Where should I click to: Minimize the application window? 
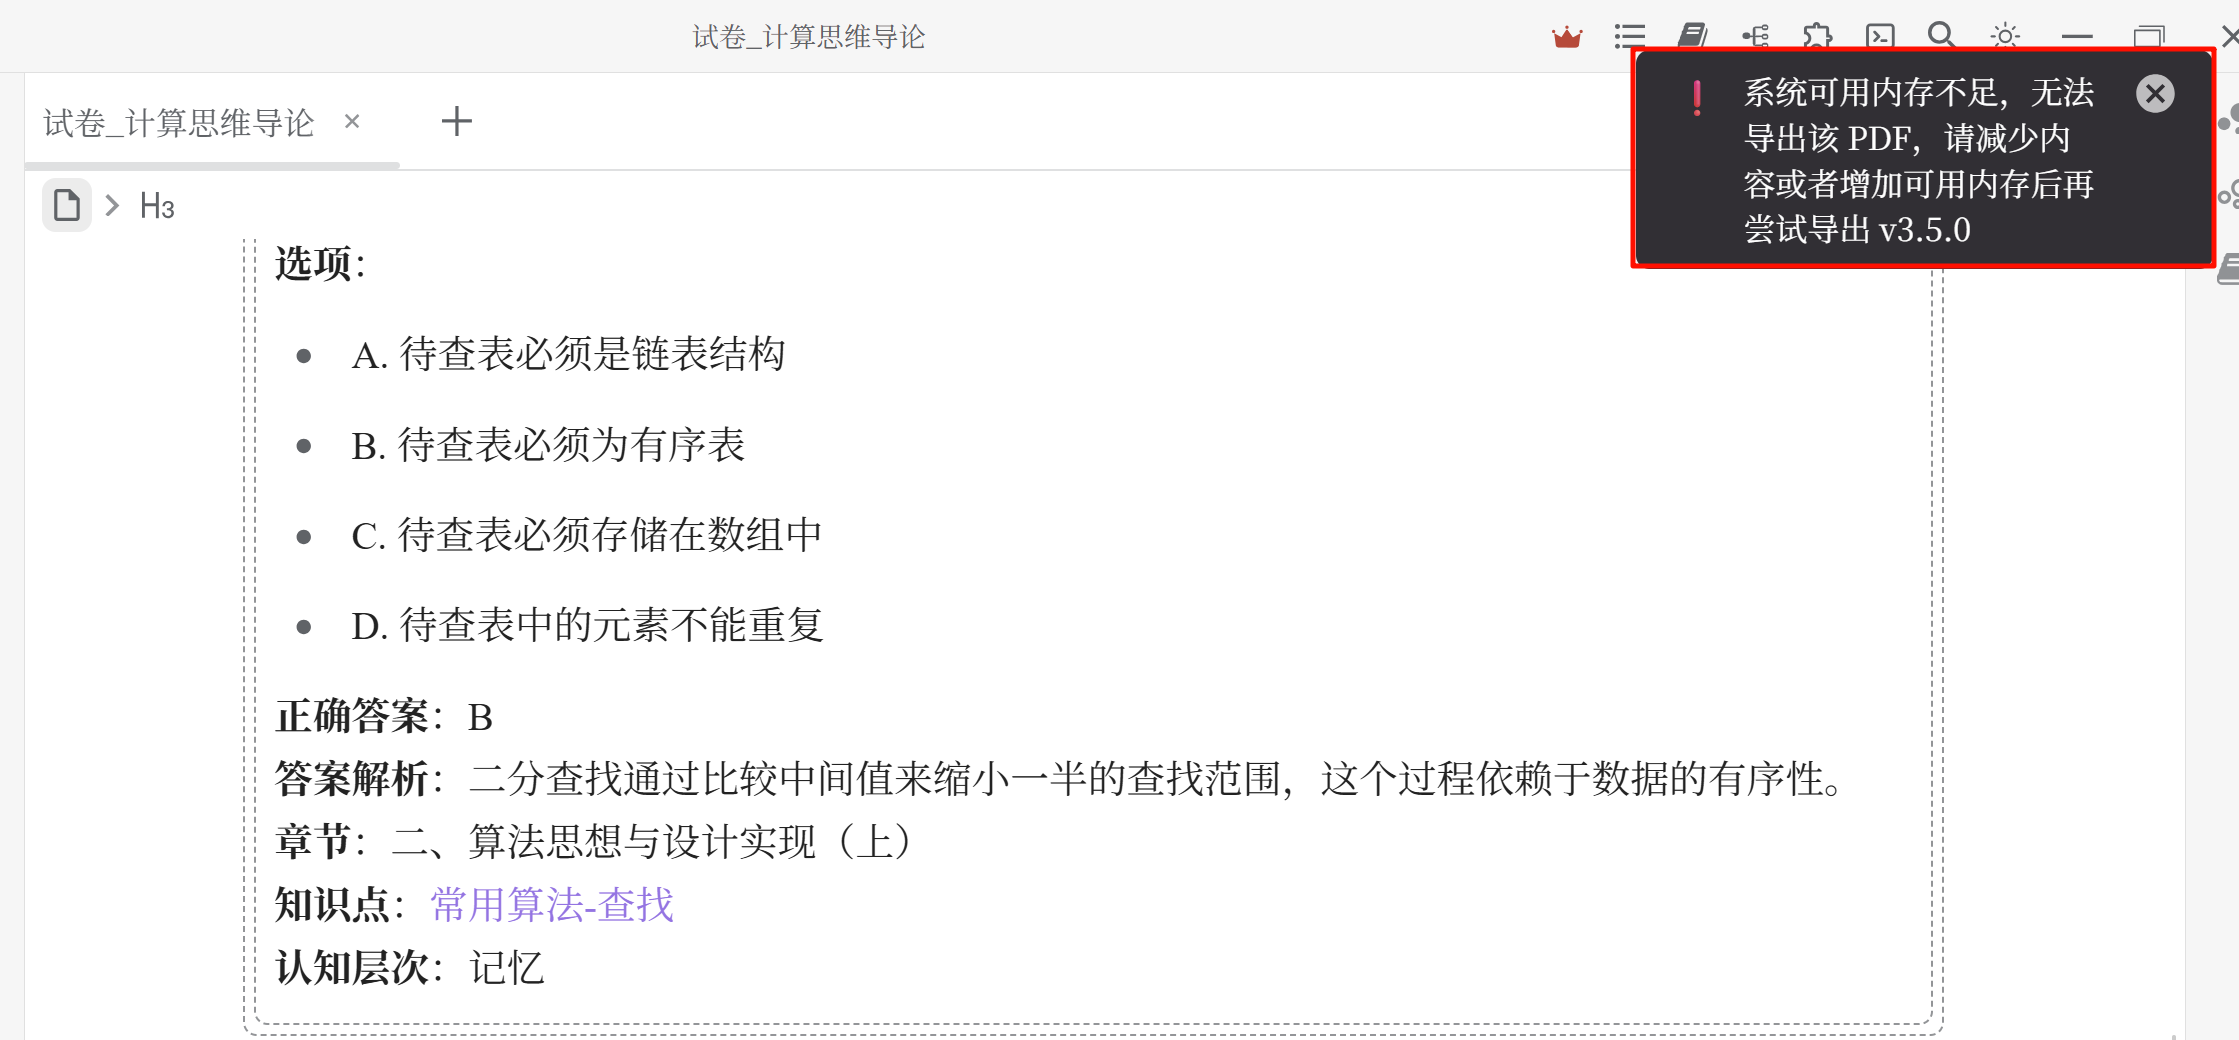tap(2077, 37)
